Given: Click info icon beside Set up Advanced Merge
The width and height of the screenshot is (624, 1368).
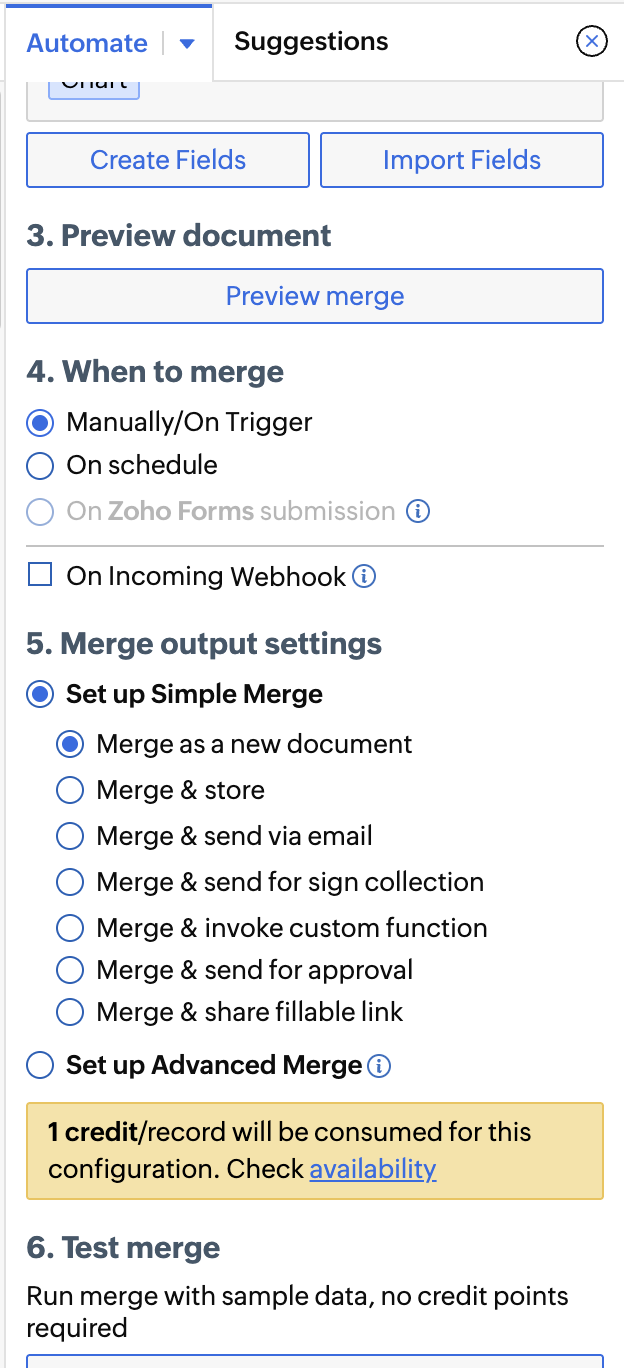Looking at the screenshot, I should click(x=379, y=1067).
